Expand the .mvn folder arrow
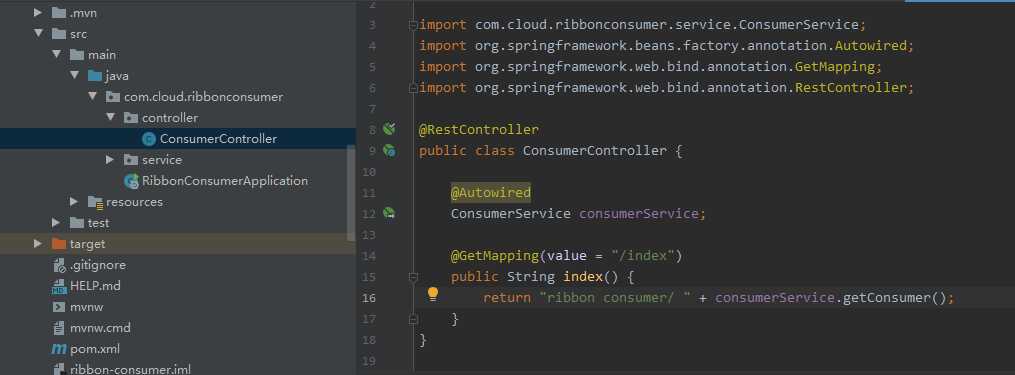This screenshot has height=375, width=1015. click(38, 12)
